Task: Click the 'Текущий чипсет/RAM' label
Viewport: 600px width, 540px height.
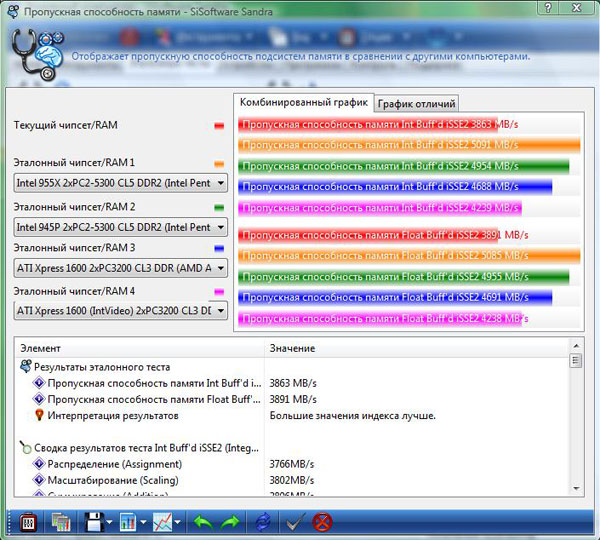Action: [x=65, y=125]
